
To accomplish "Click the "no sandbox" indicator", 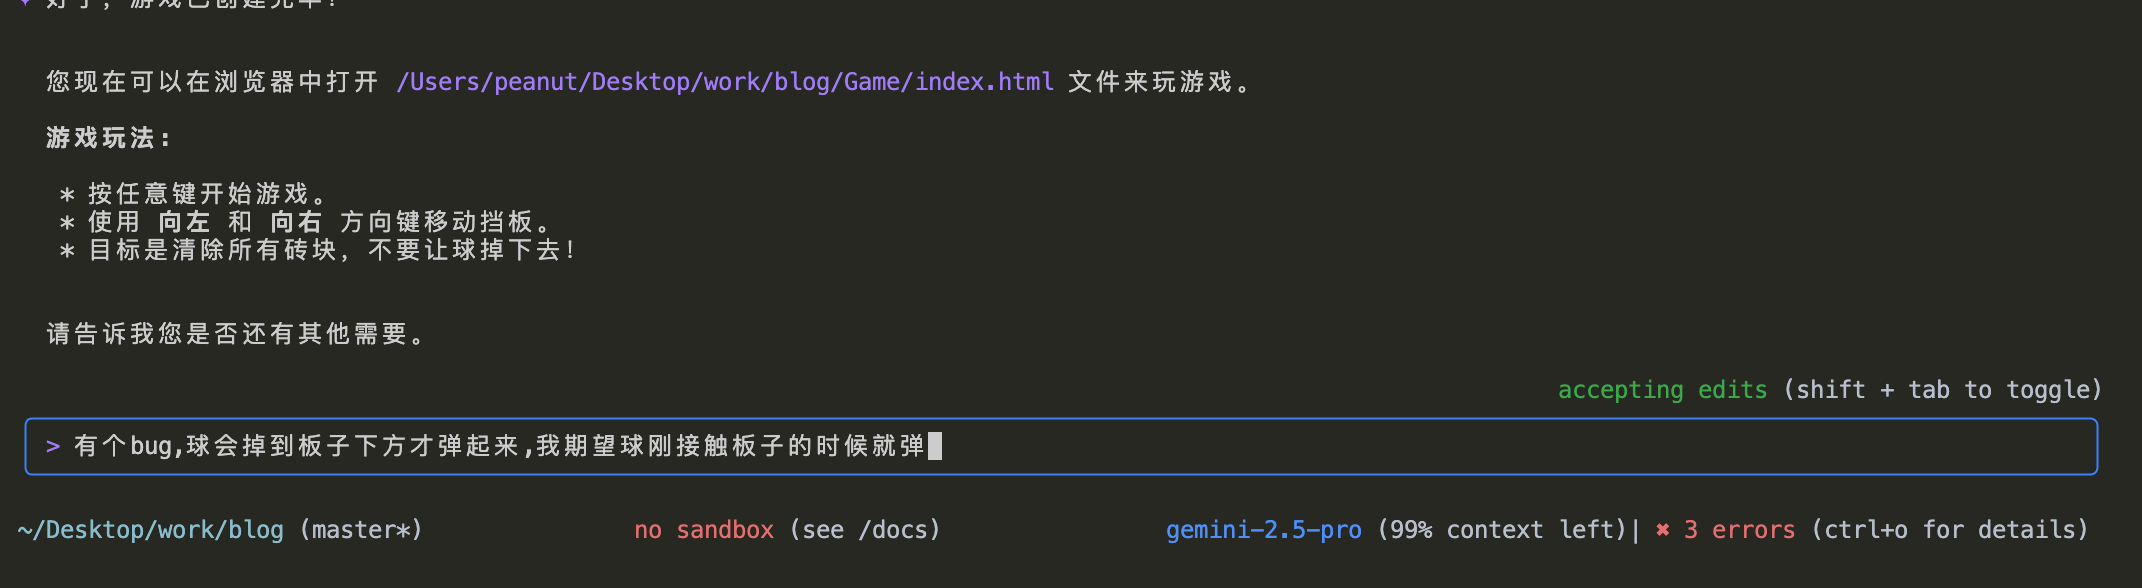I will coord(704,530).
